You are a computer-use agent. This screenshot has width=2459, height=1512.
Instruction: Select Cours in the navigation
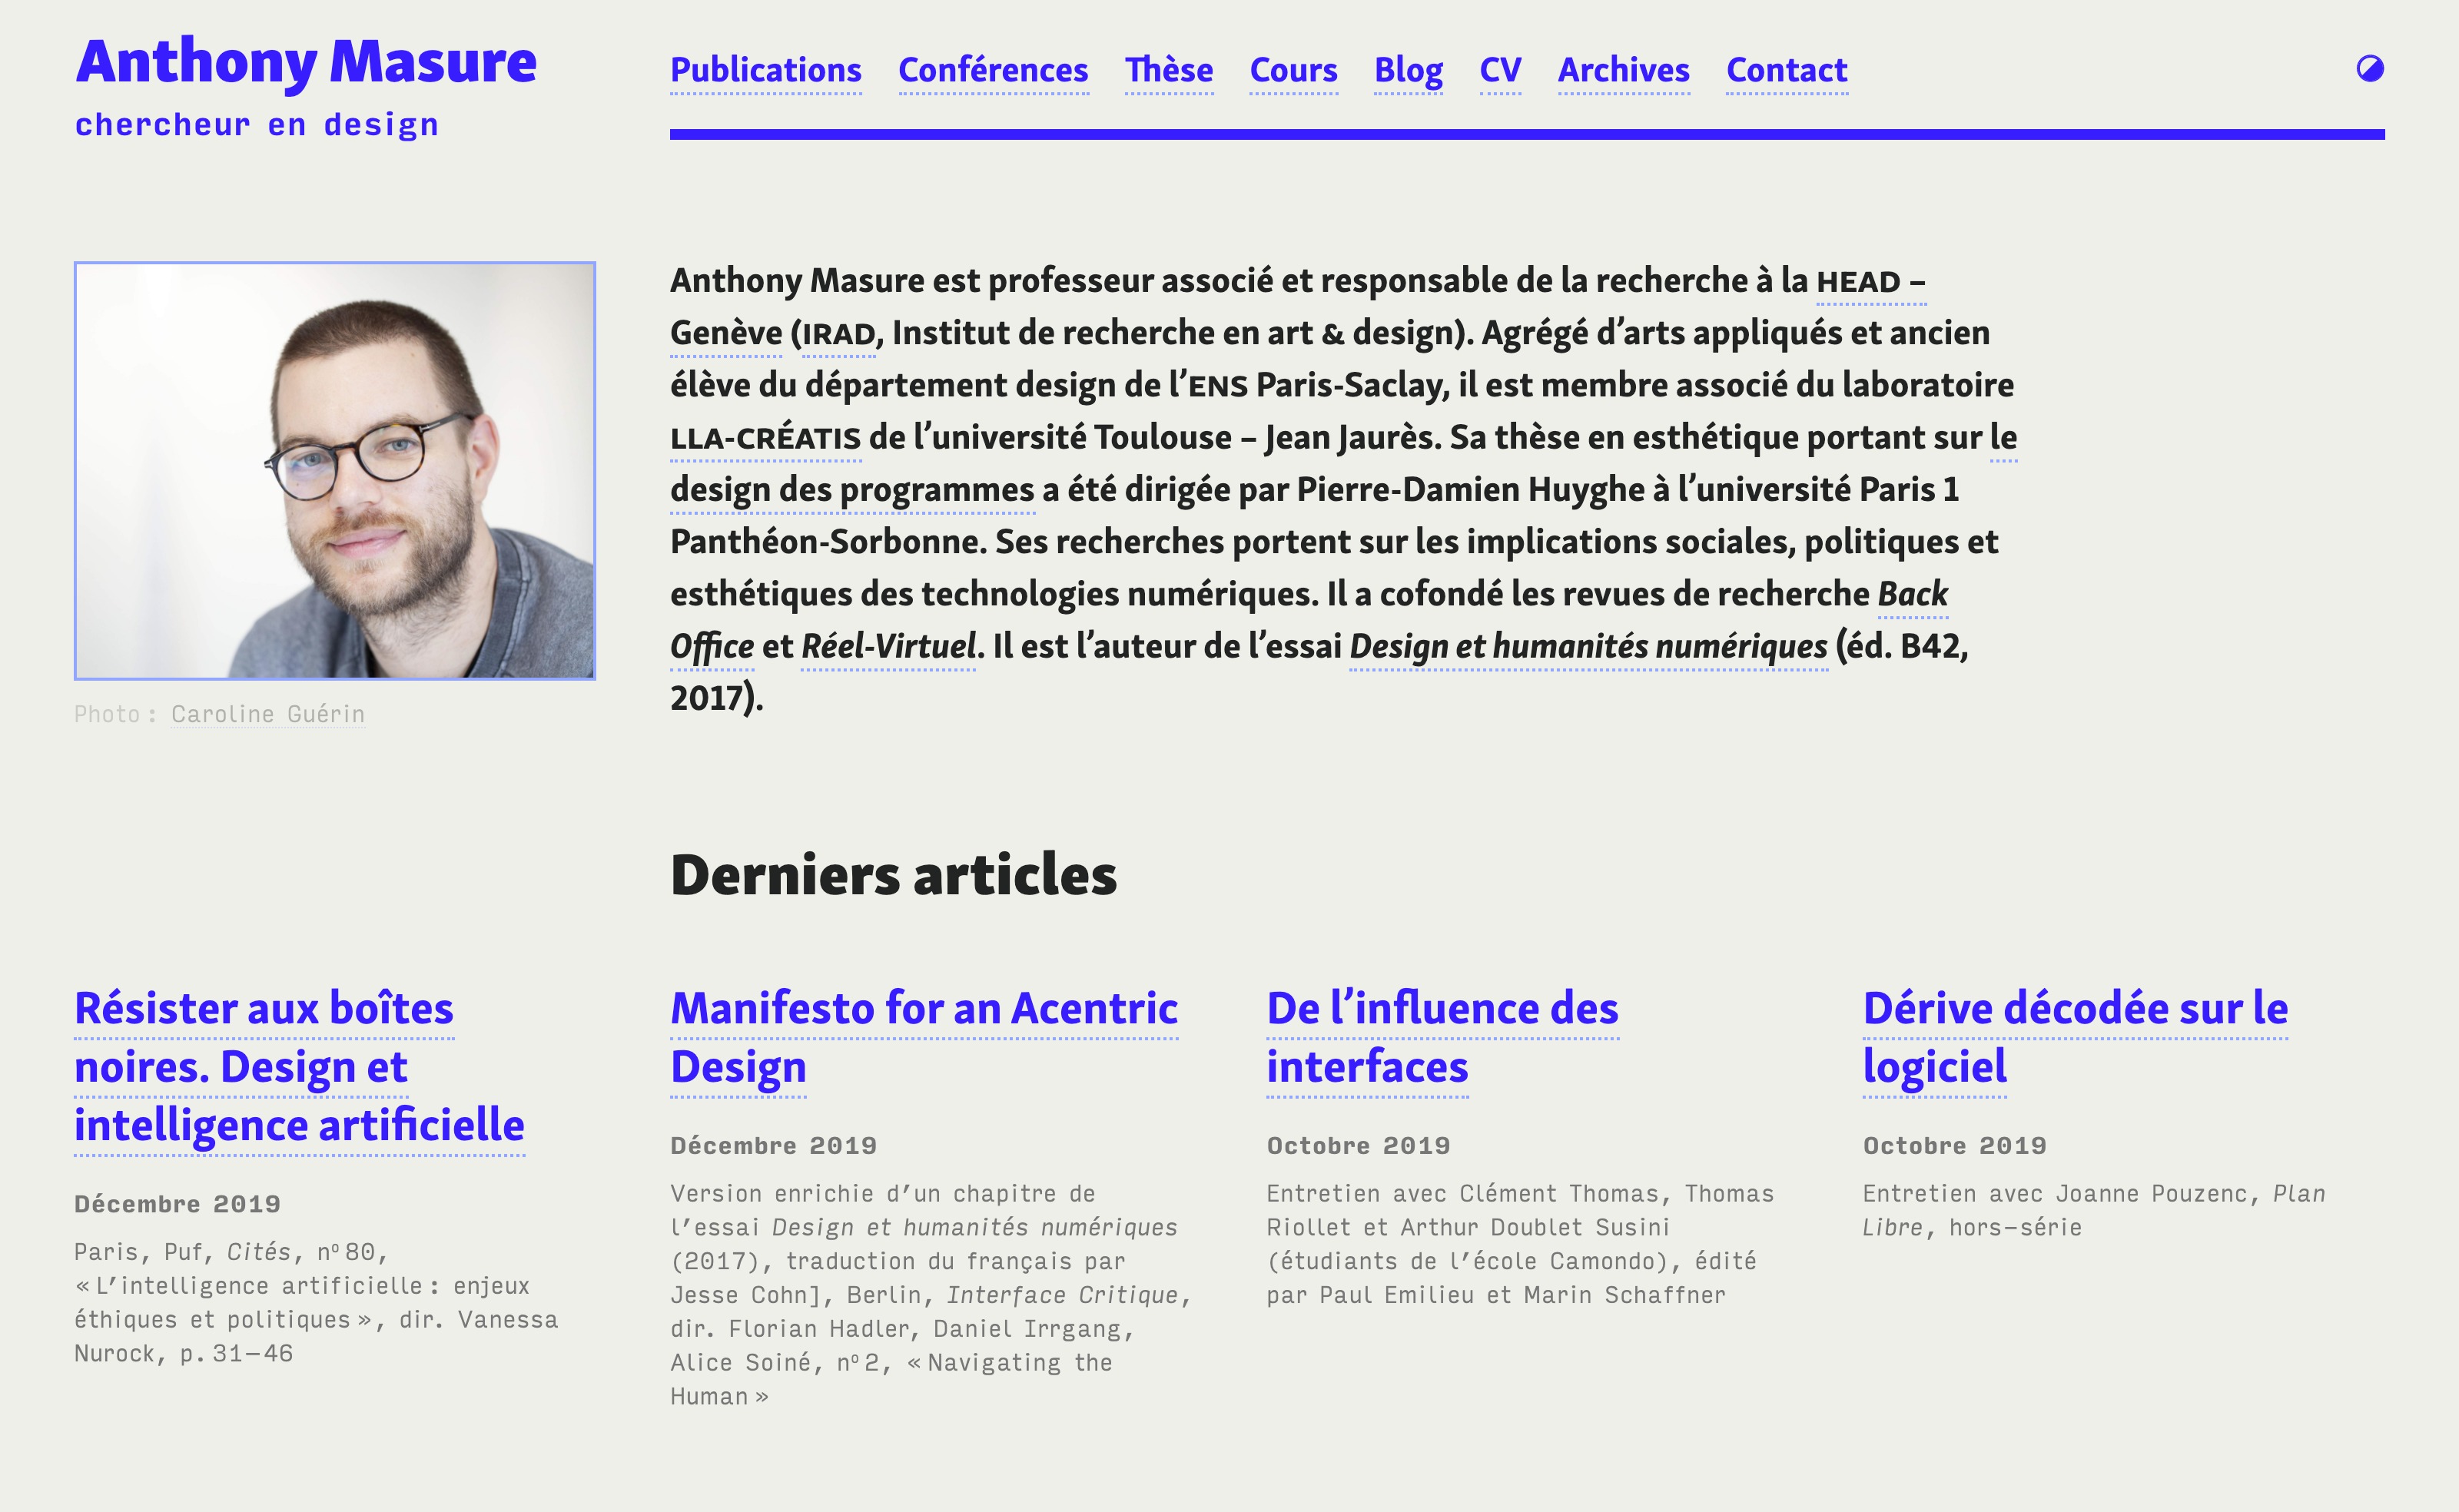(x=1293, y=70)
